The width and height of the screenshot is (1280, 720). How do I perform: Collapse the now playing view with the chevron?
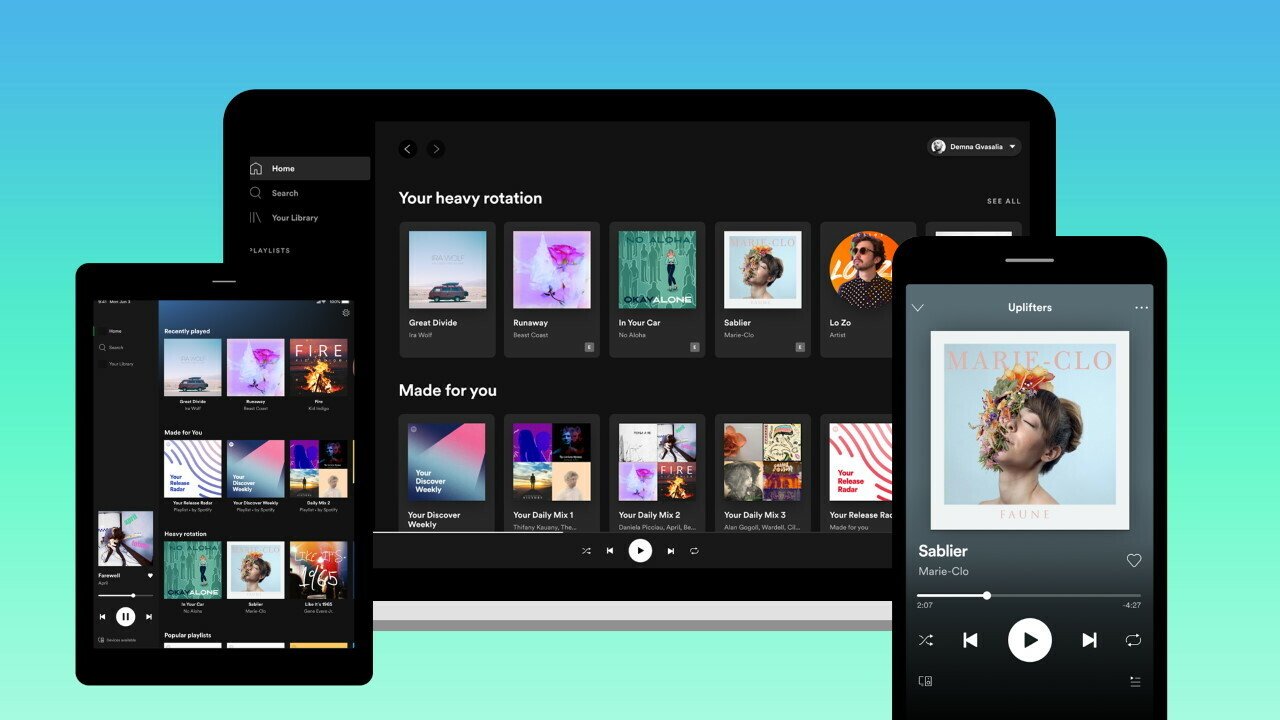coord(918,308)
